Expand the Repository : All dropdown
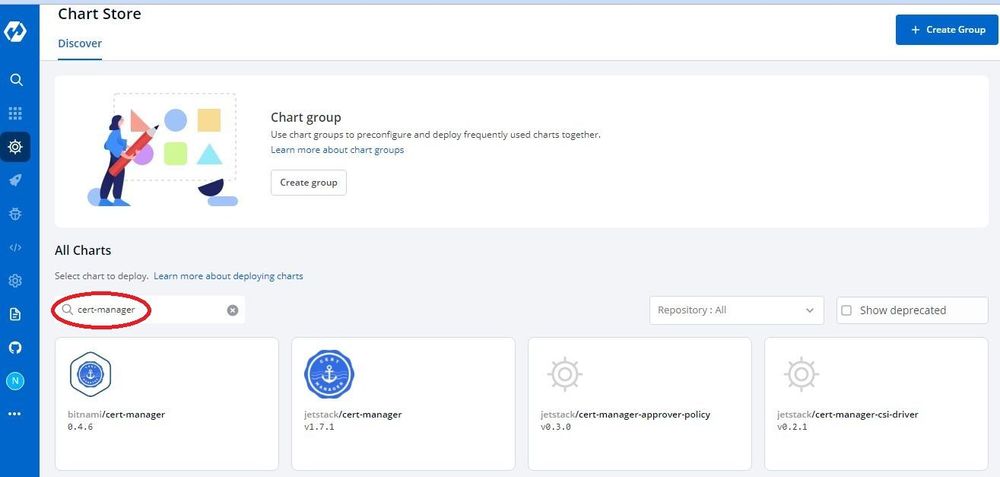Screen dimensions: 1000x477 pos(737,311)
